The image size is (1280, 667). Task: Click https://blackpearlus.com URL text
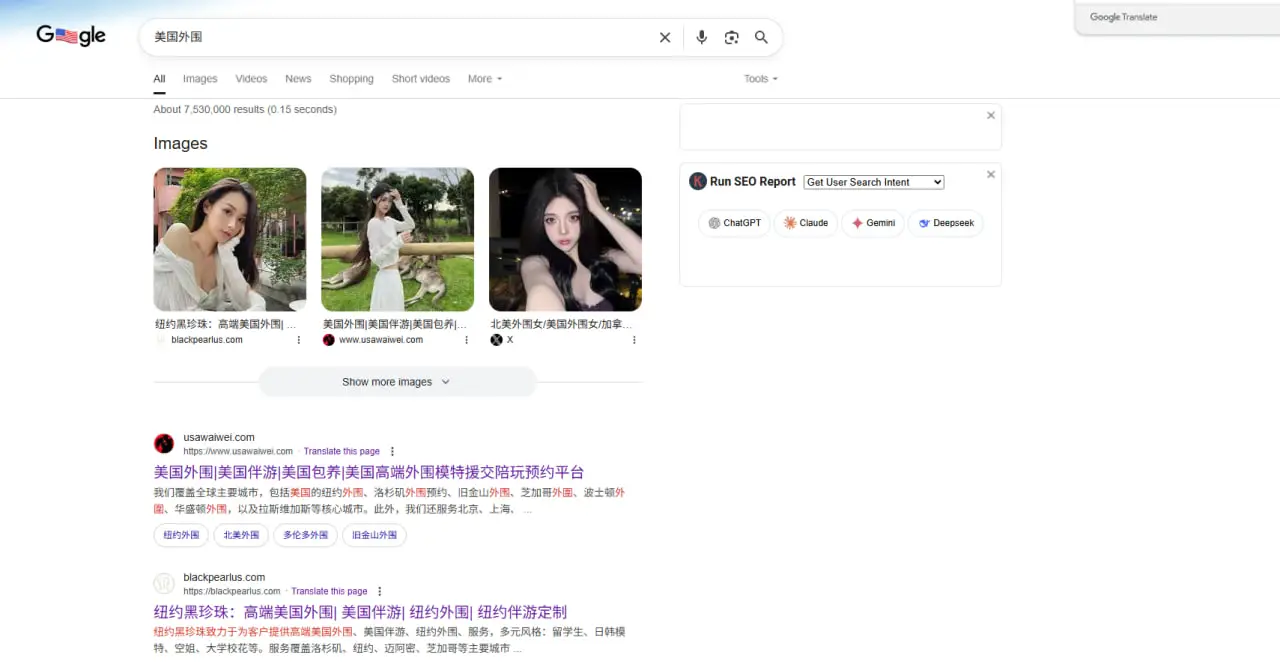tap(232, 591)
